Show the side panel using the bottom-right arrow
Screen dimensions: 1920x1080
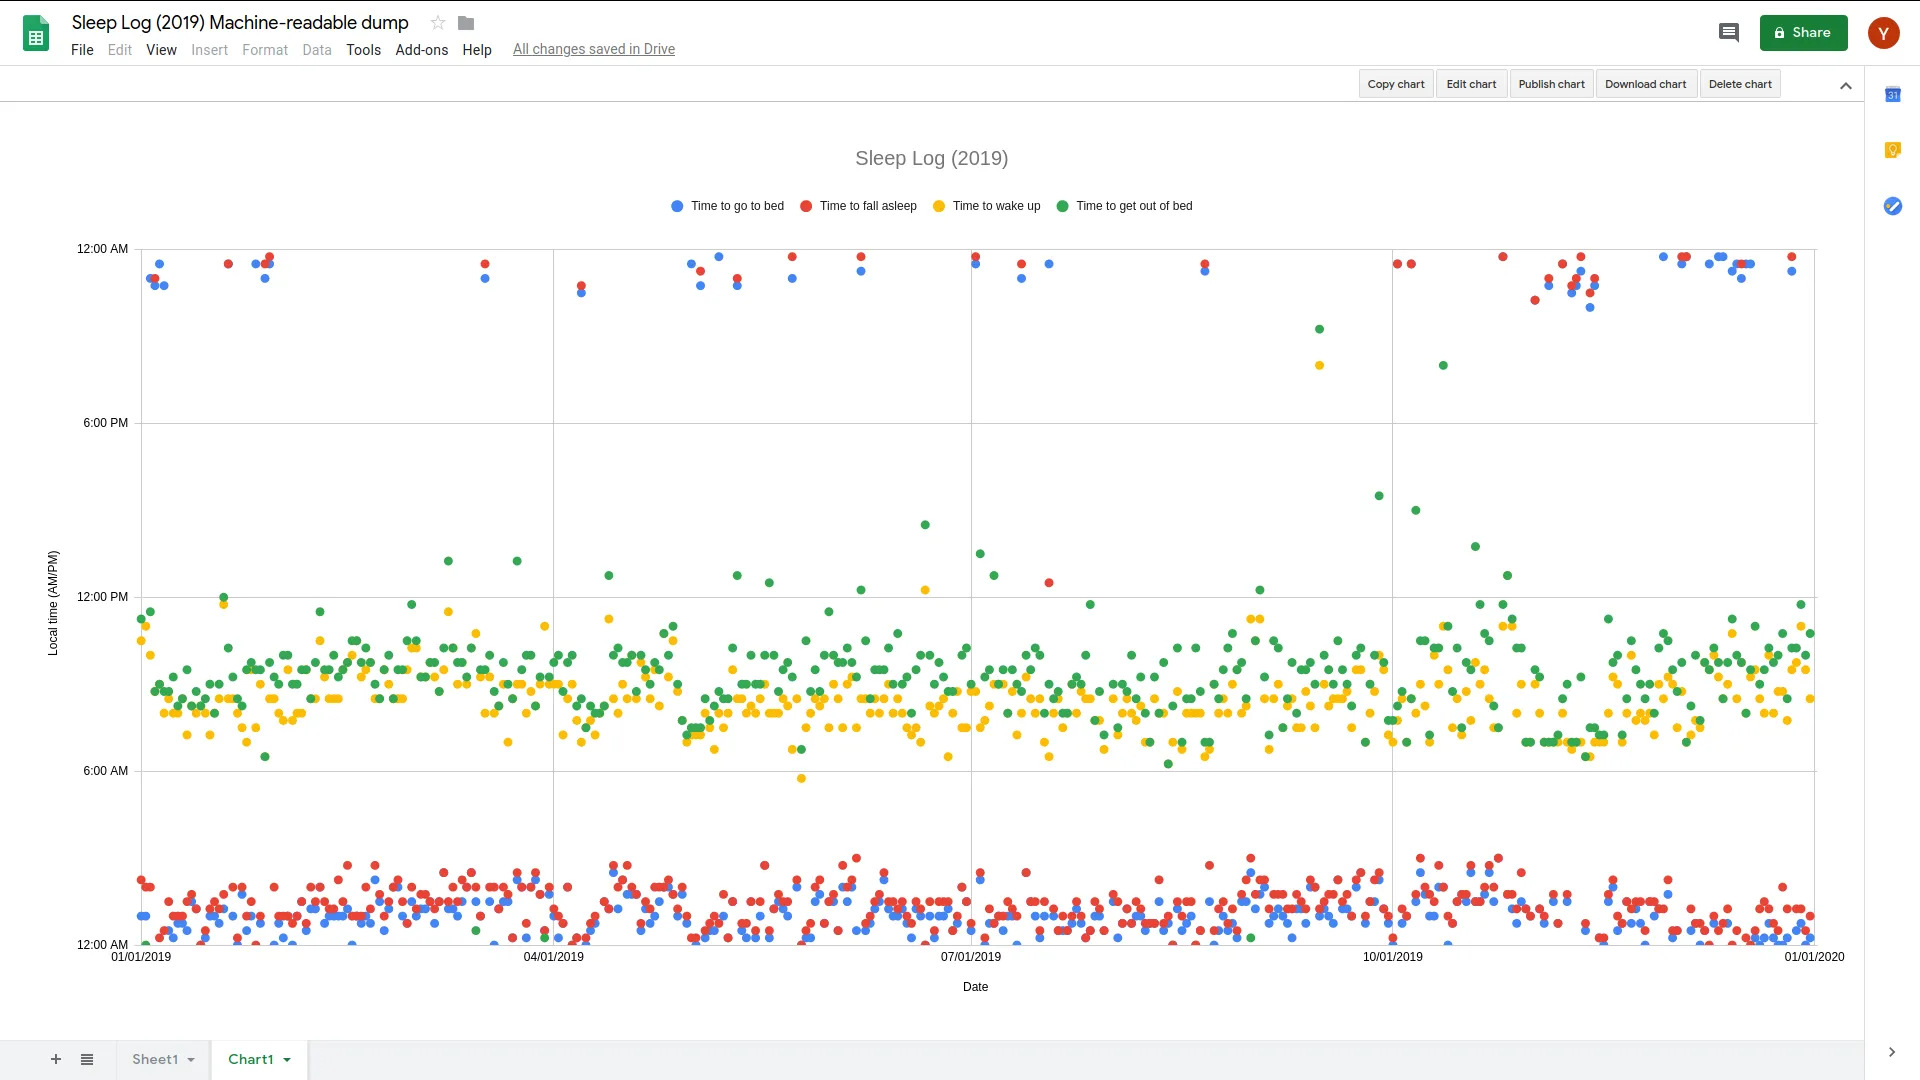tap(1891, 1052)
